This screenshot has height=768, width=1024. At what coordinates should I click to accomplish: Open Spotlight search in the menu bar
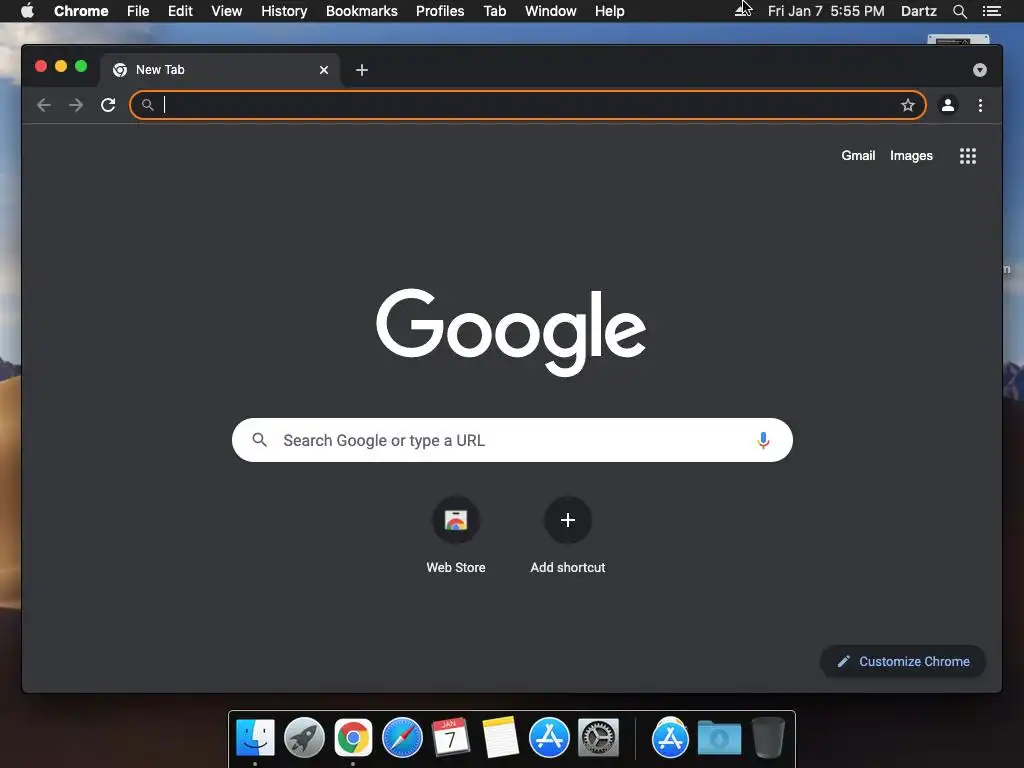959,11
